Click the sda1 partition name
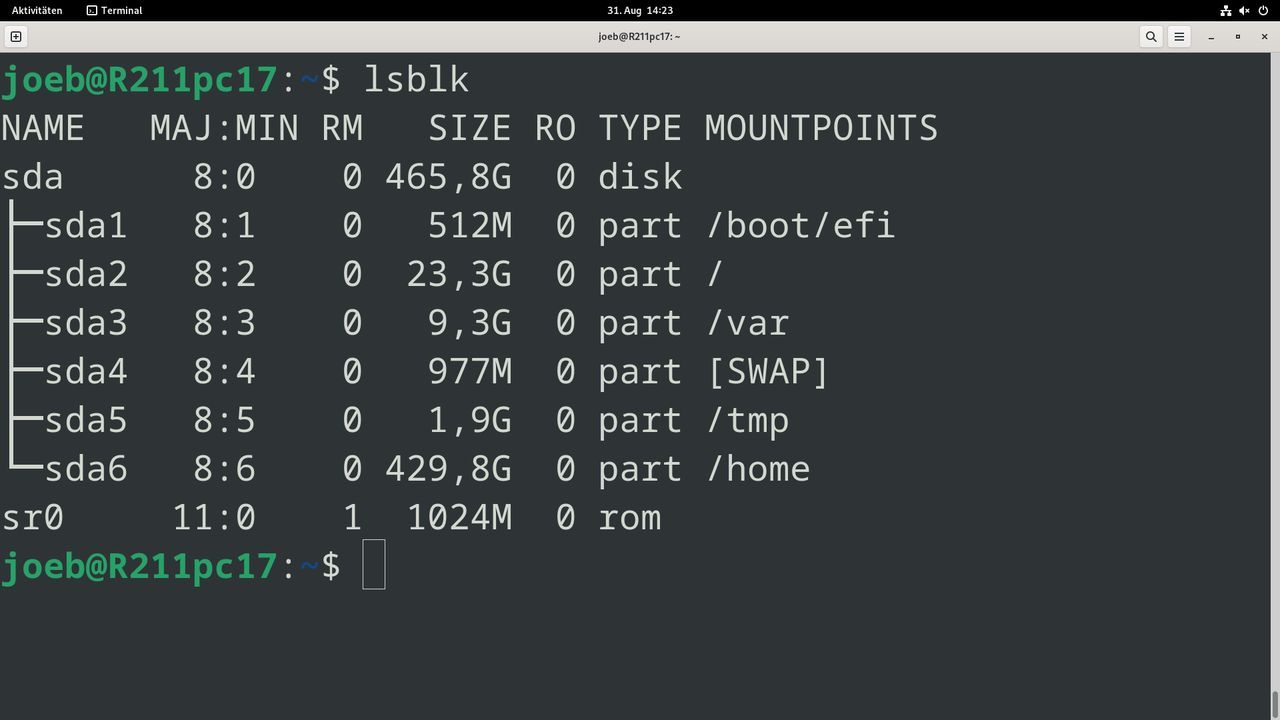The width and height of the screenshot is (1280, 720). (86, 226)
